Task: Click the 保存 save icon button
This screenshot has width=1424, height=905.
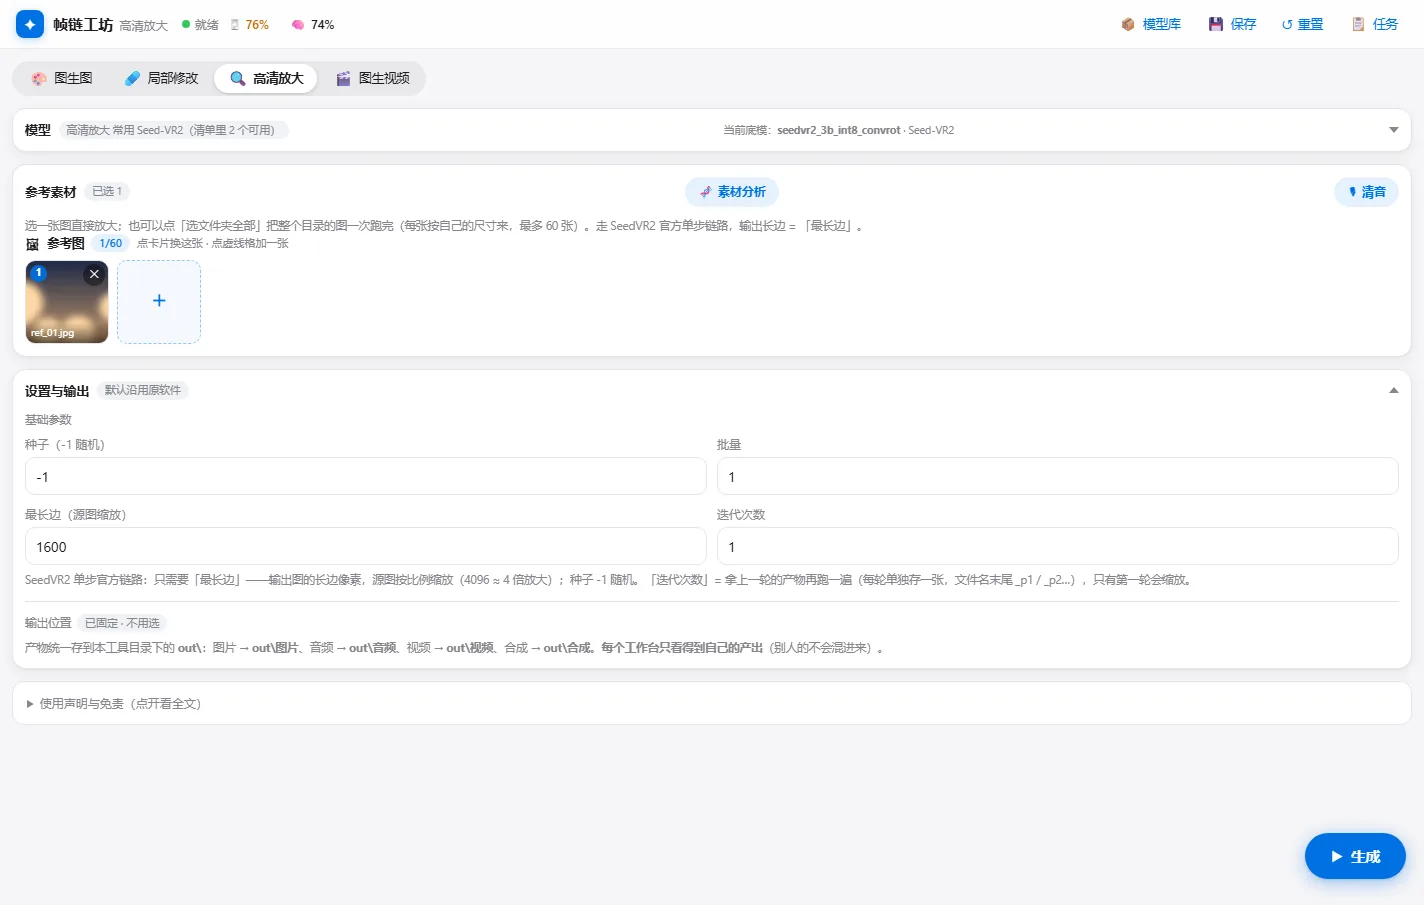Action: [x=1232, y=24]
